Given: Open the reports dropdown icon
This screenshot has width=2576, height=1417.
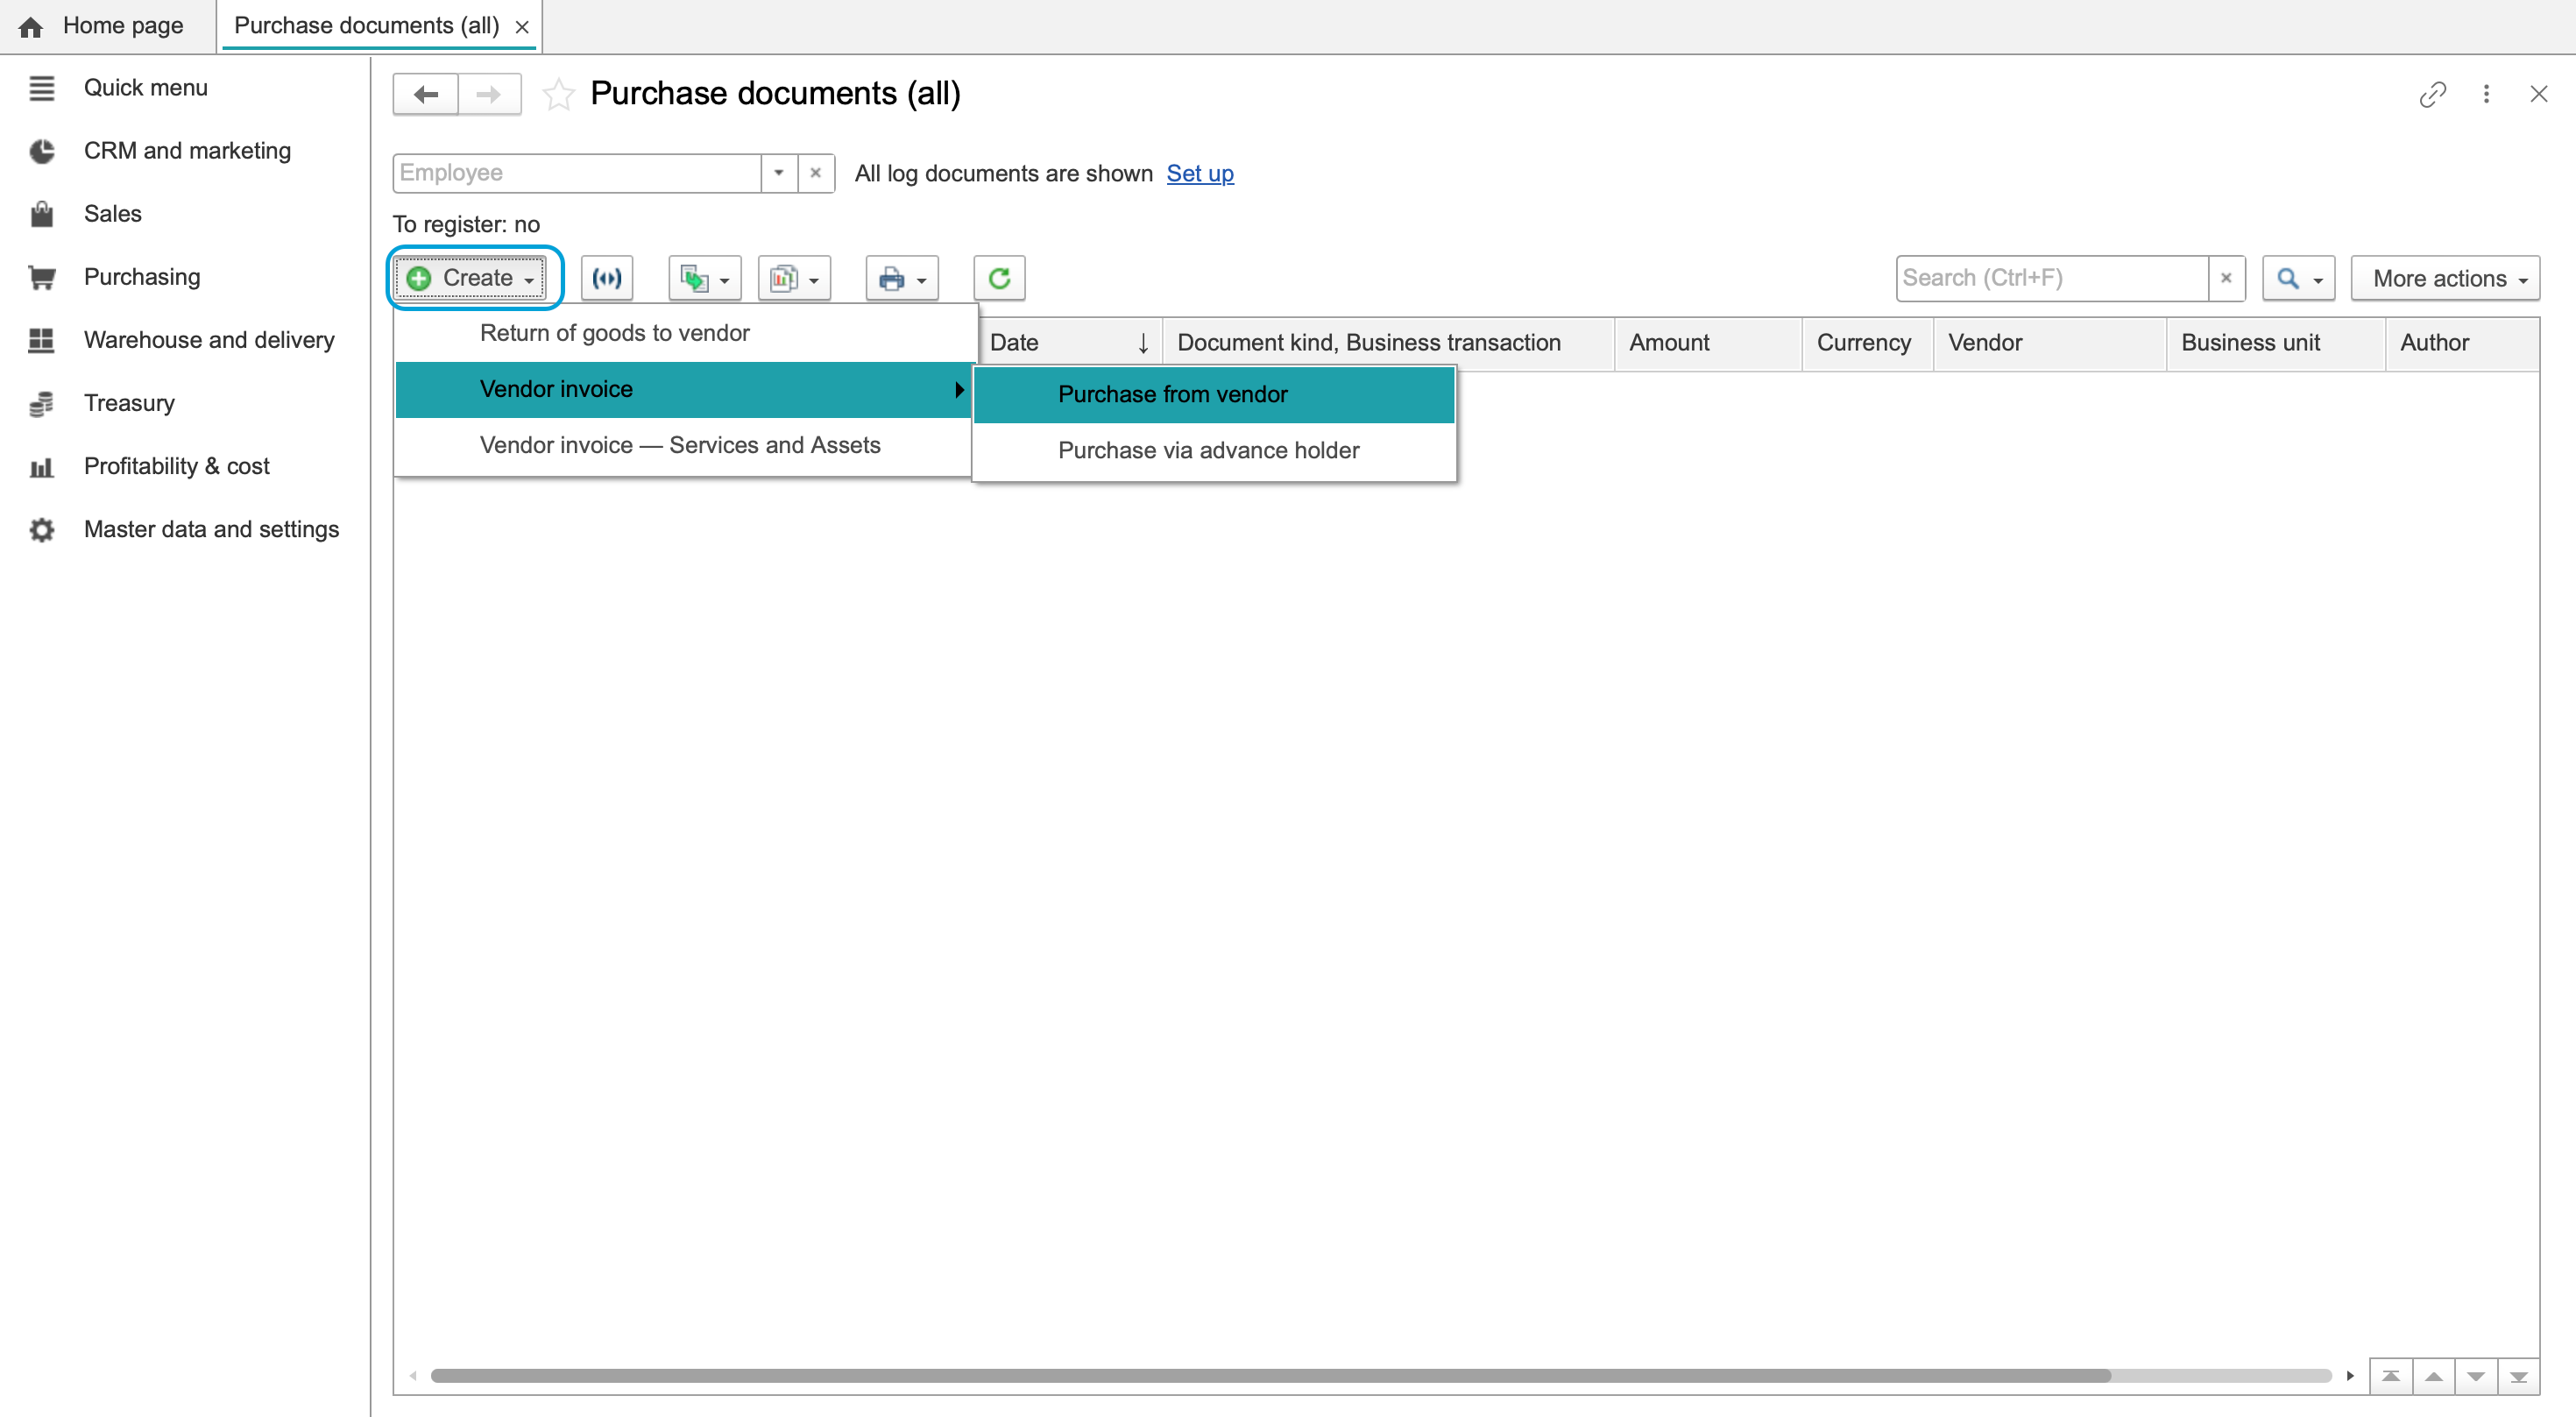Looking at the screenshot, I should click(794, 278).
